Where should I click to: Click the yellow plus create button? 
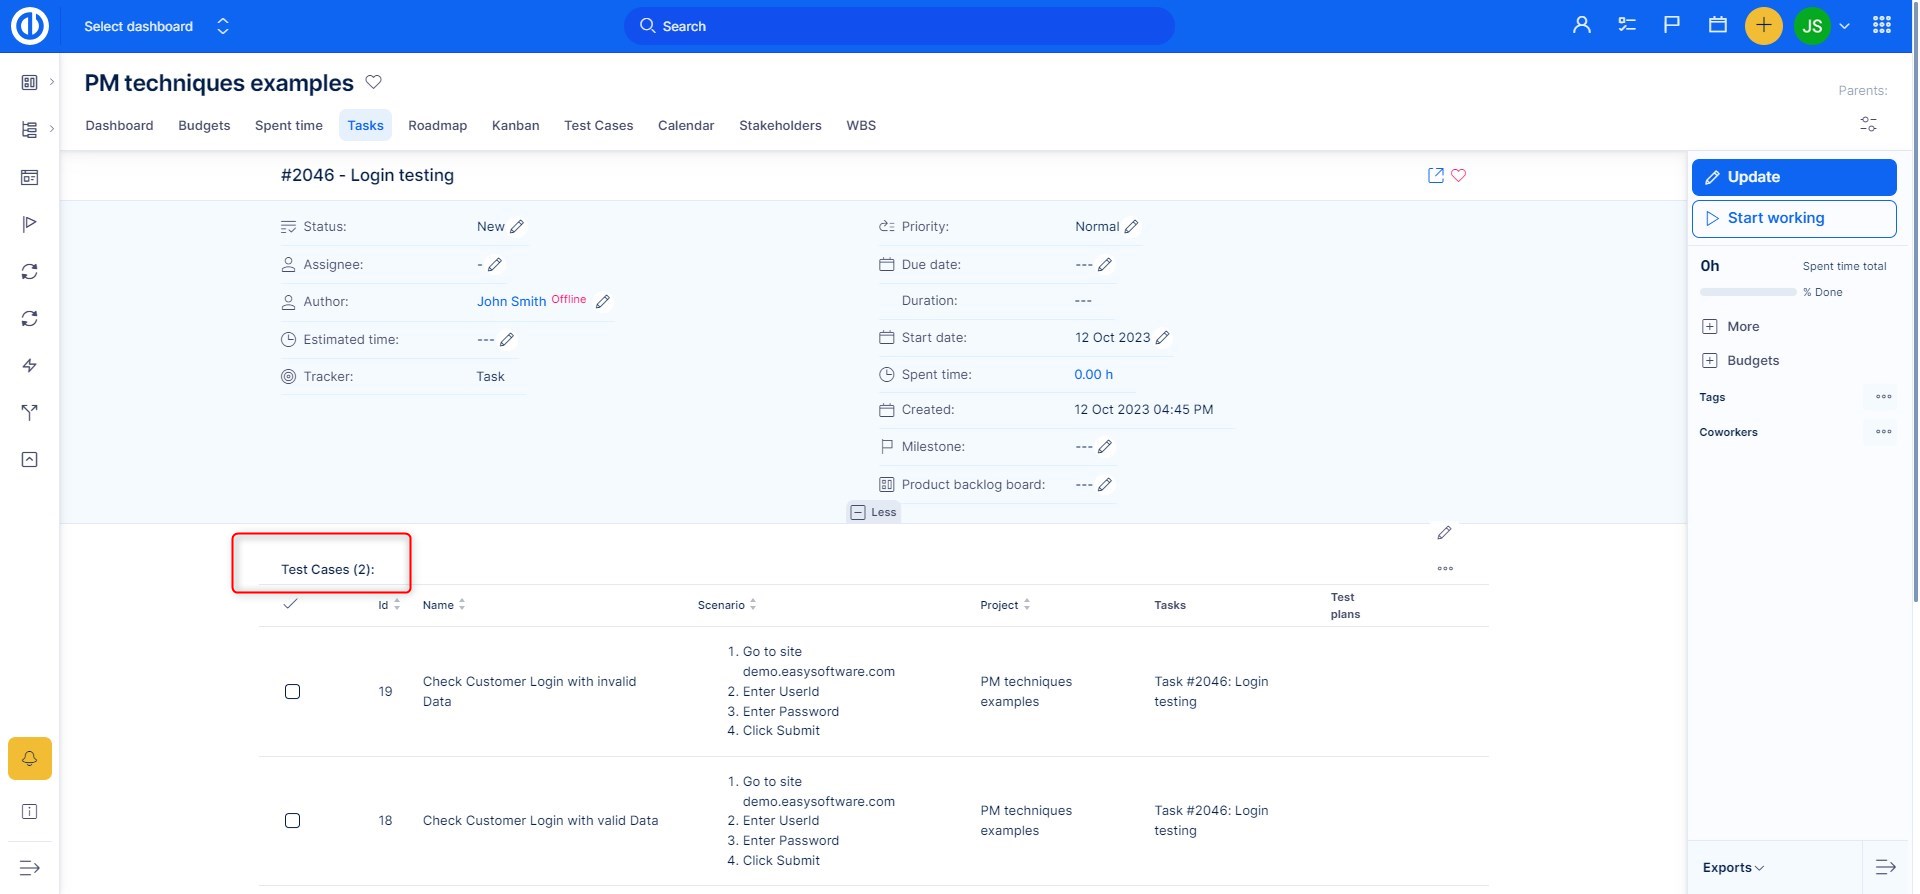[x=1763, y=26]
